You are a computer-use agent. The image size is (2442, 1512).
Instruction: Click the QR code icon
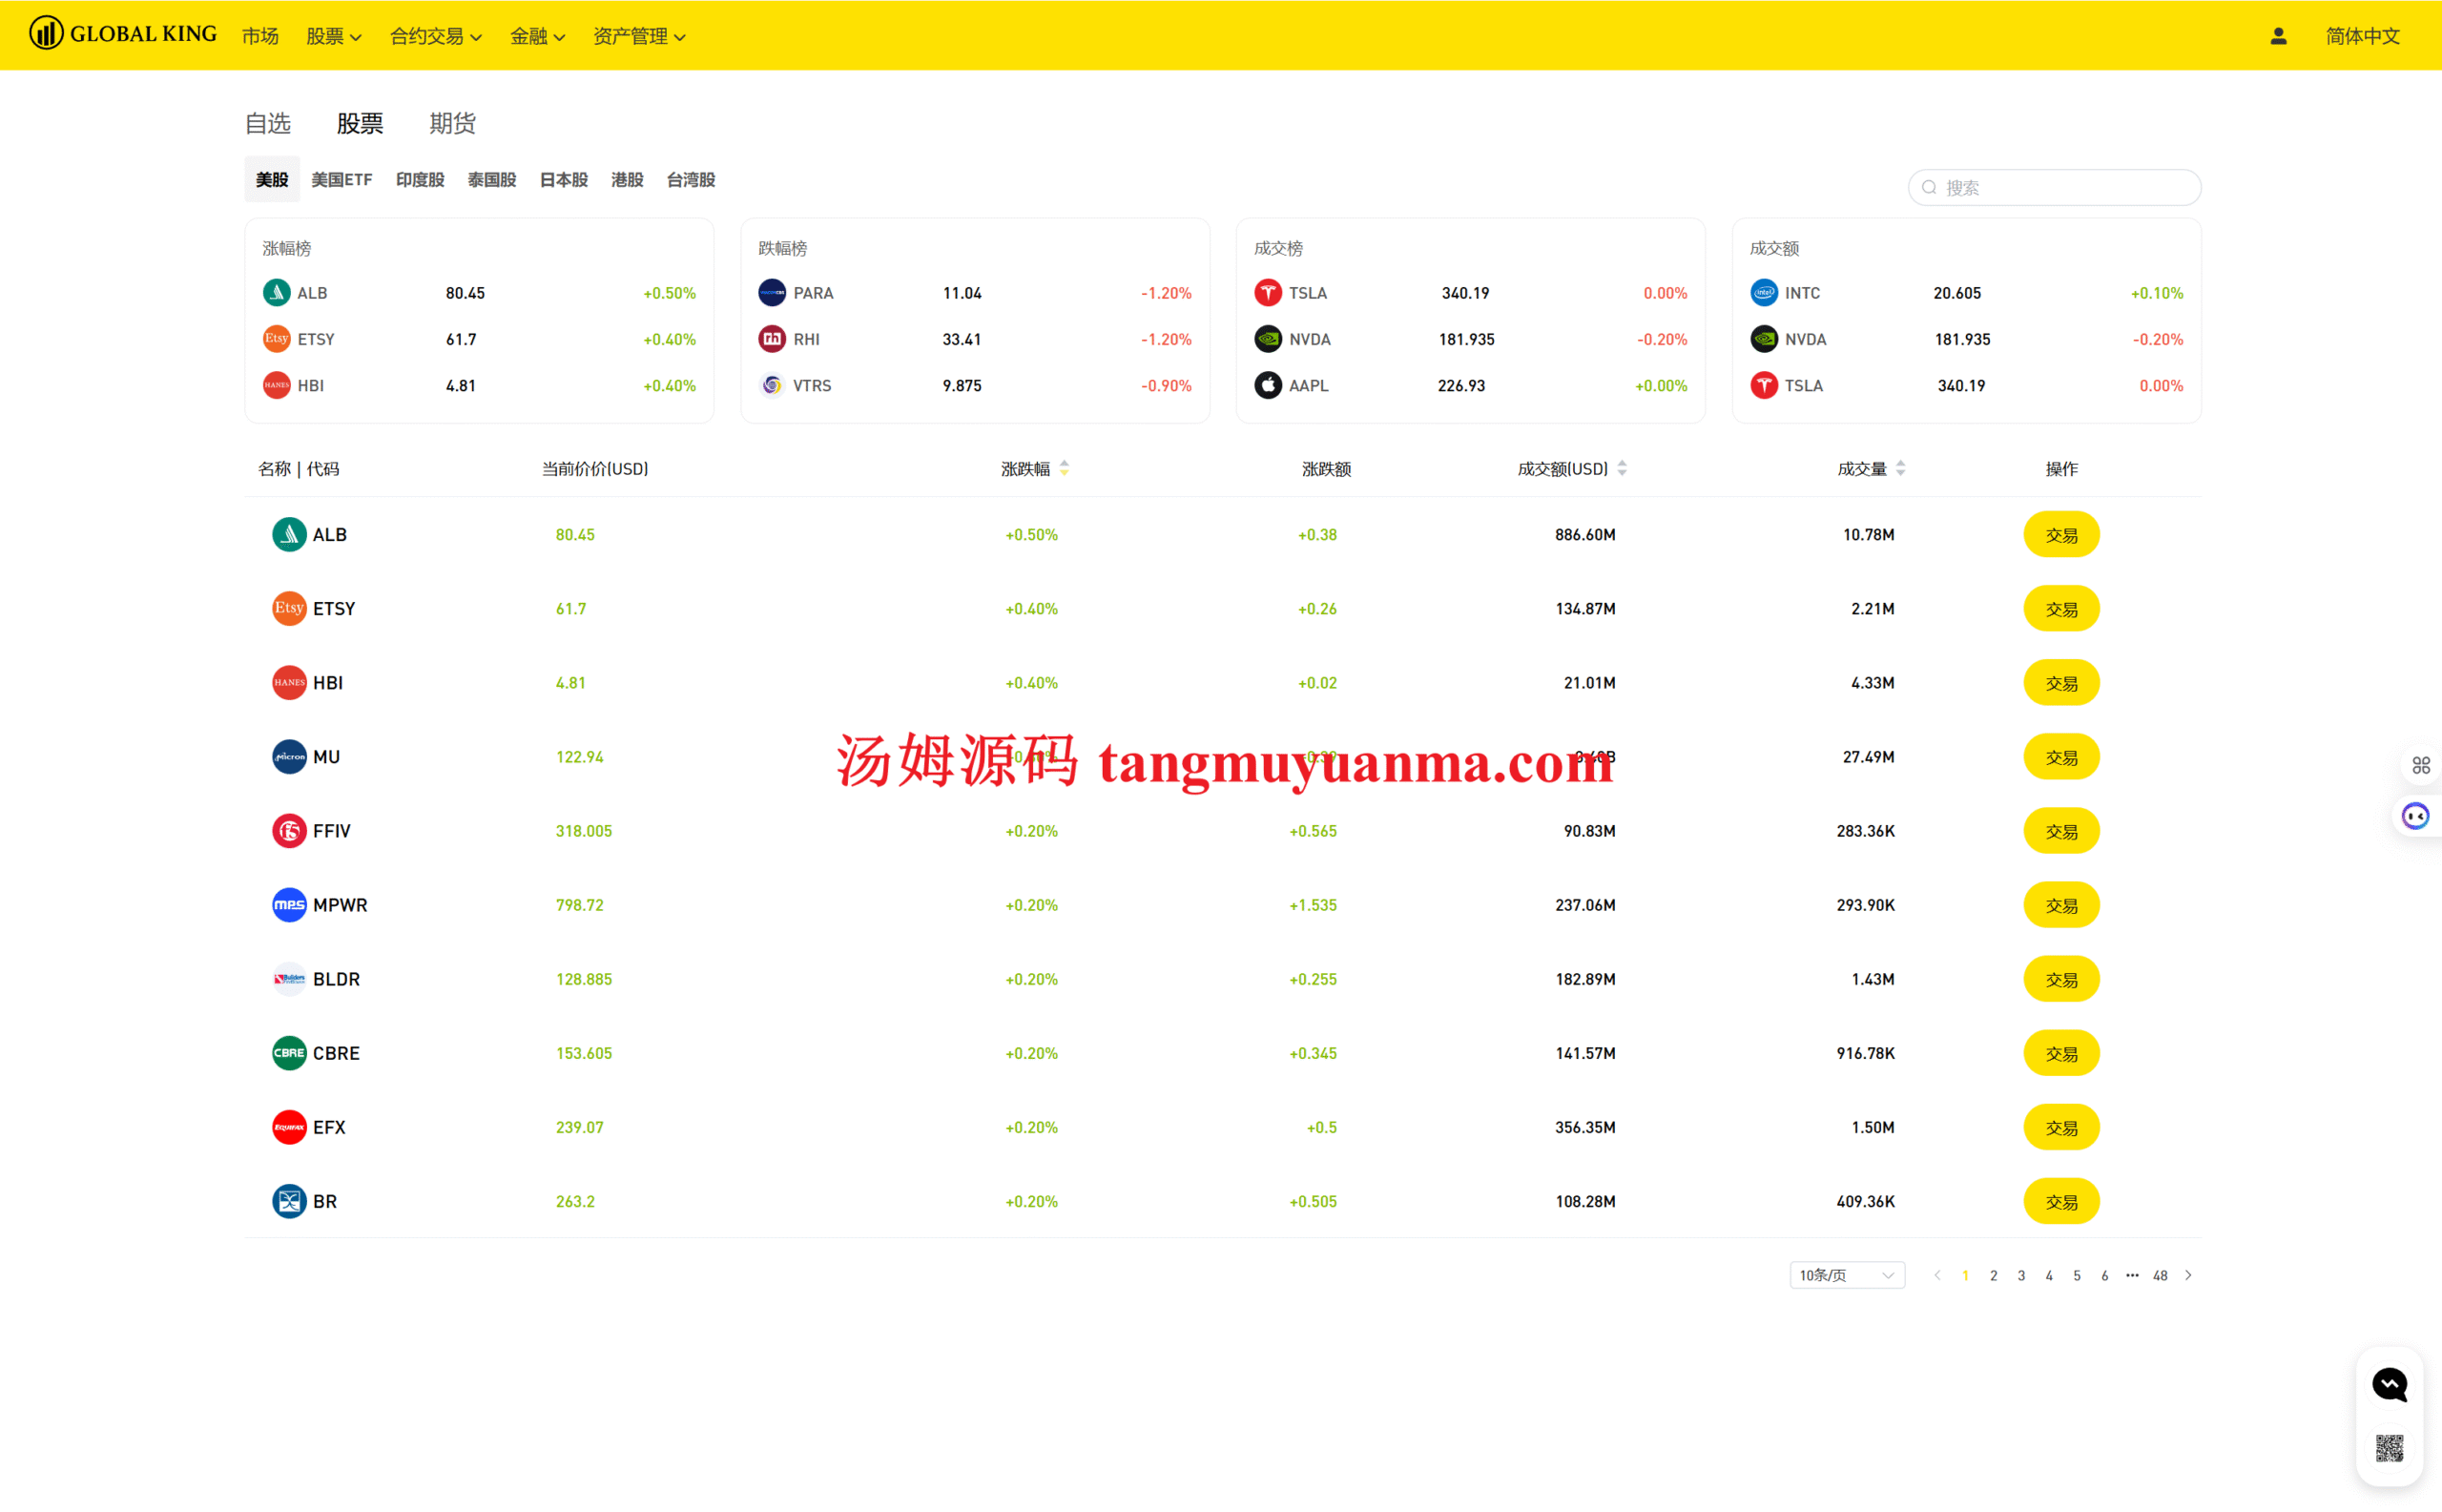click(x=2389, y=1447)
